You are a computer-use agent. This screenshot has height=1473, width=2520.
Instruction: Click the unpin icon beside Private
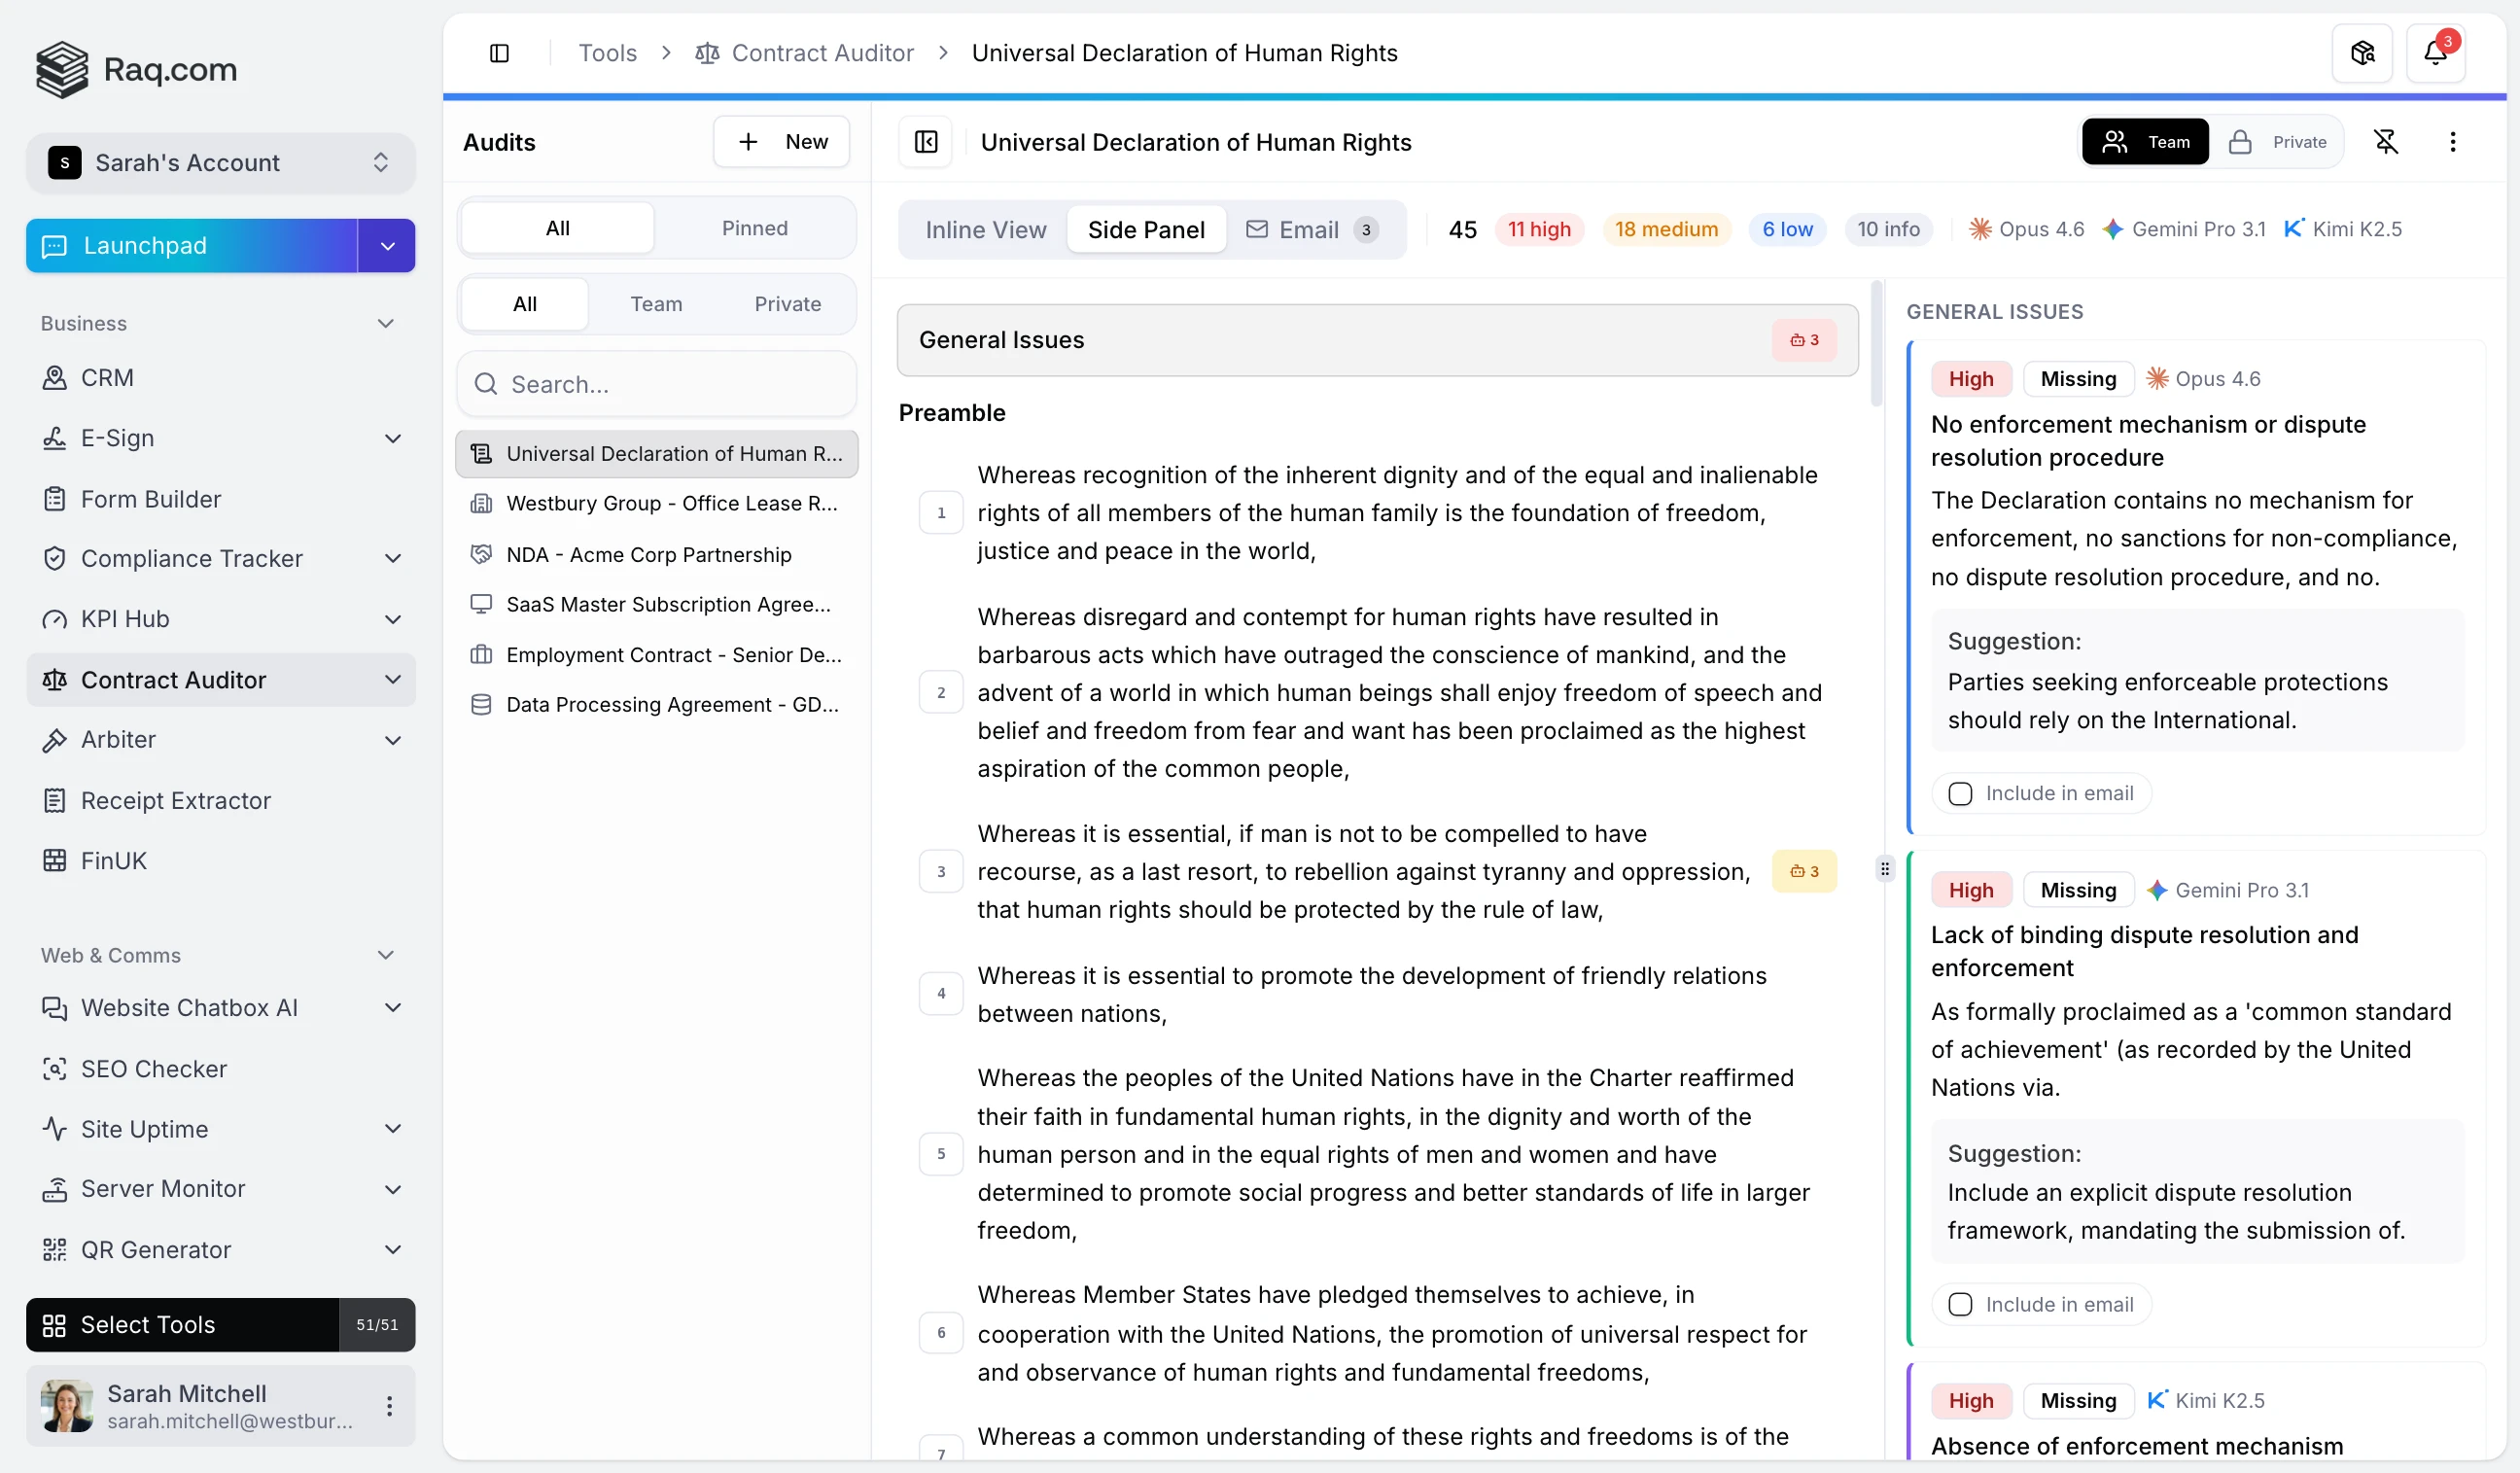pos(2386,142)
